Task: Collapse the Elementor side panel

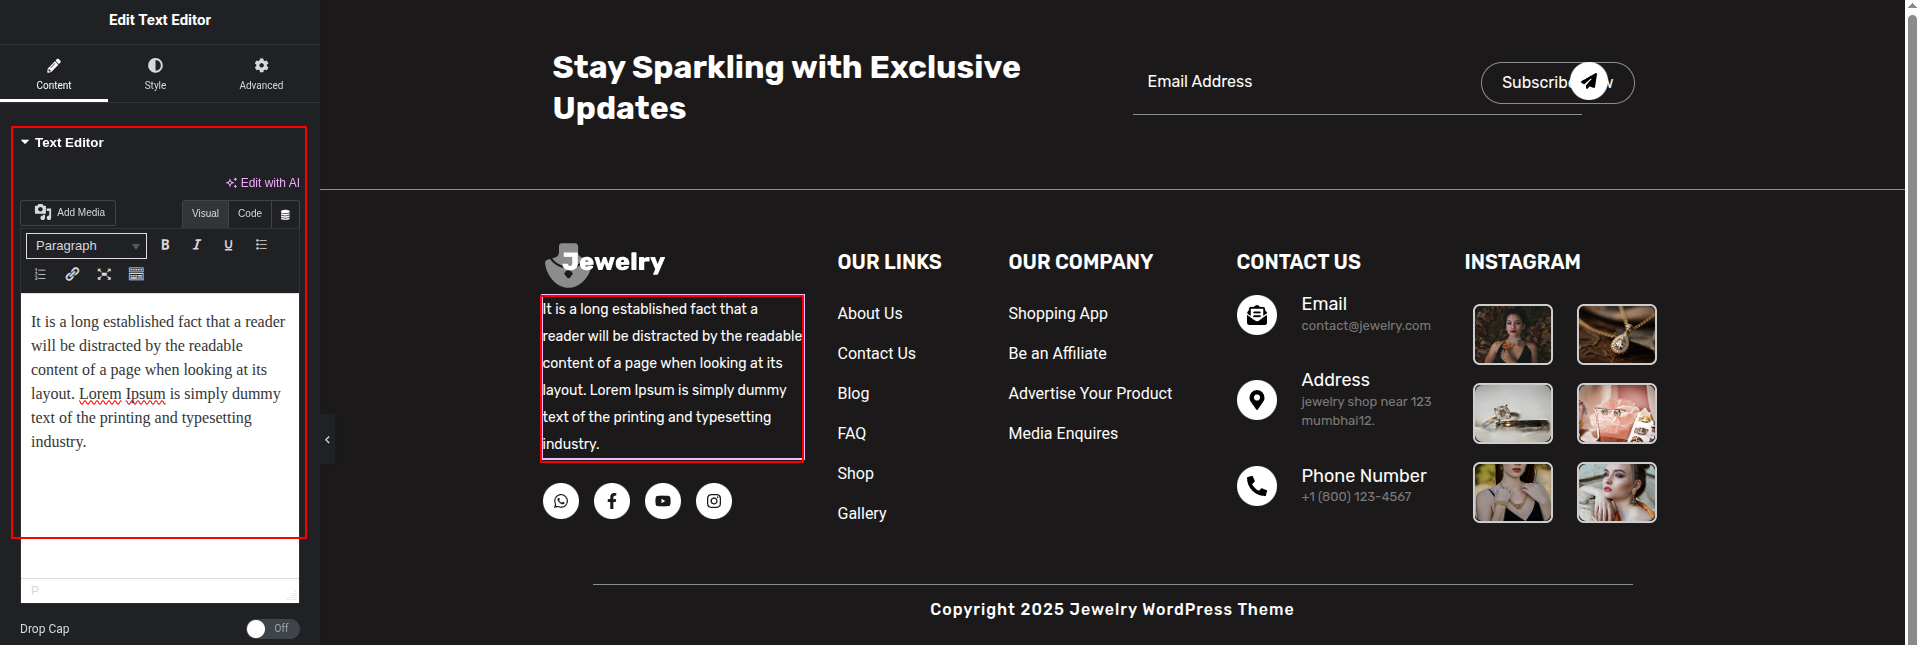Action: click(327, 440)
